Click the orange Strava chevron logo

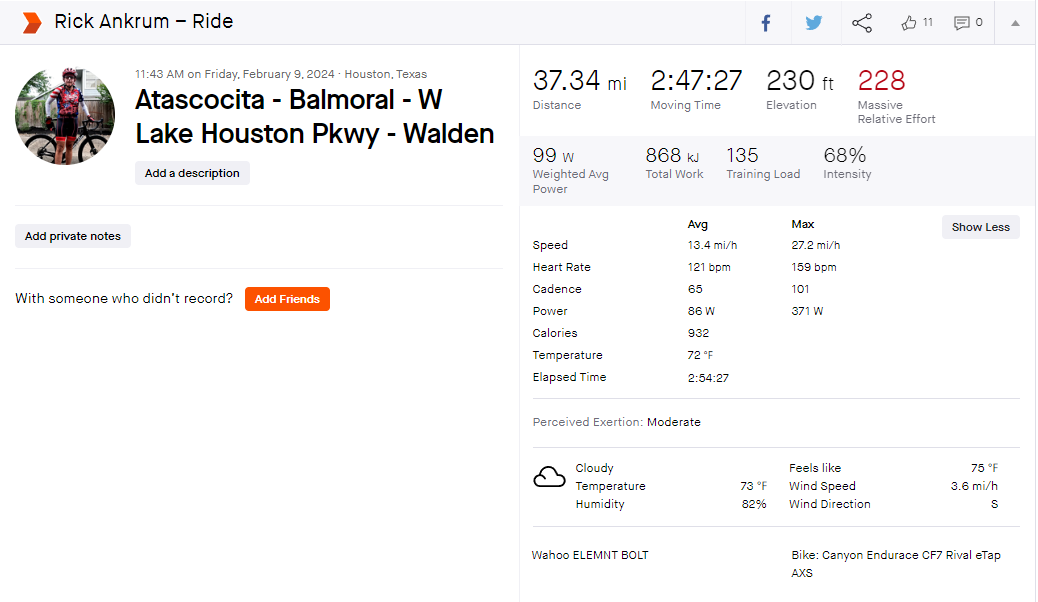pyautogui.click(x=31, y=23)
